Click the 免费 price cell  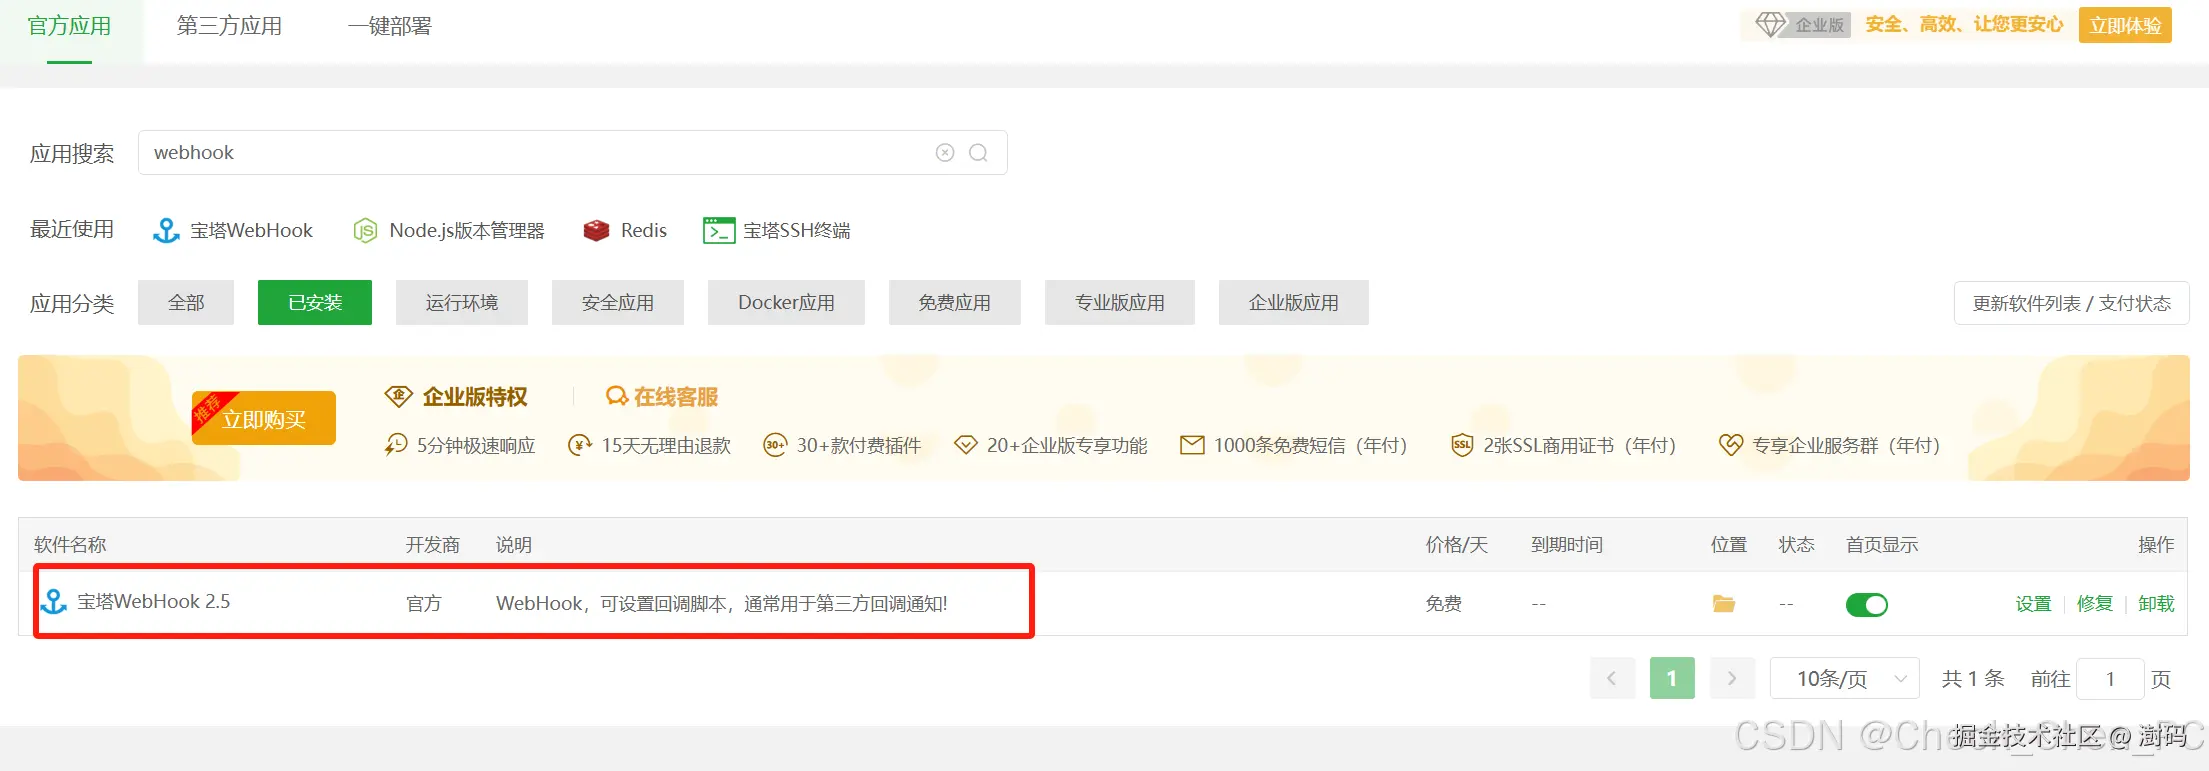coord(1444,604)
